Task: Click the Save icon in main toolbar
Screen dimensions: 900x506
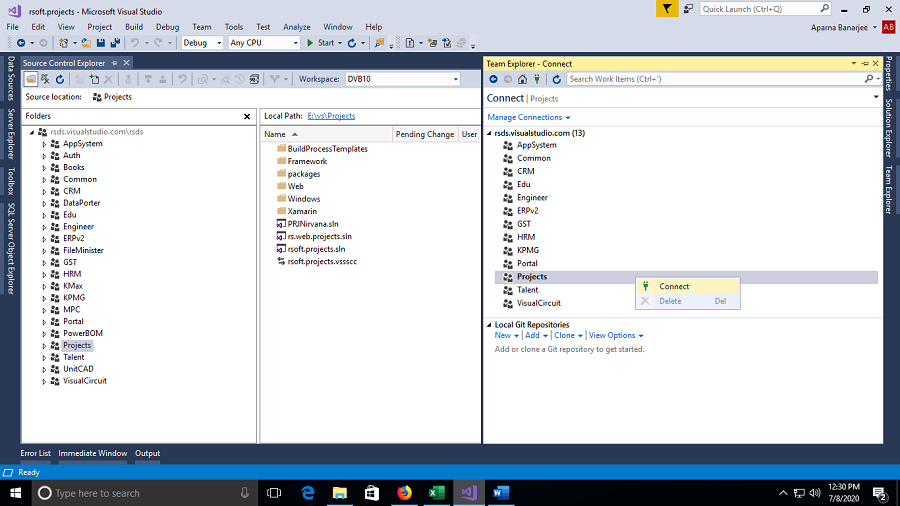Action: pyautogui.click(x=101, y=43)
